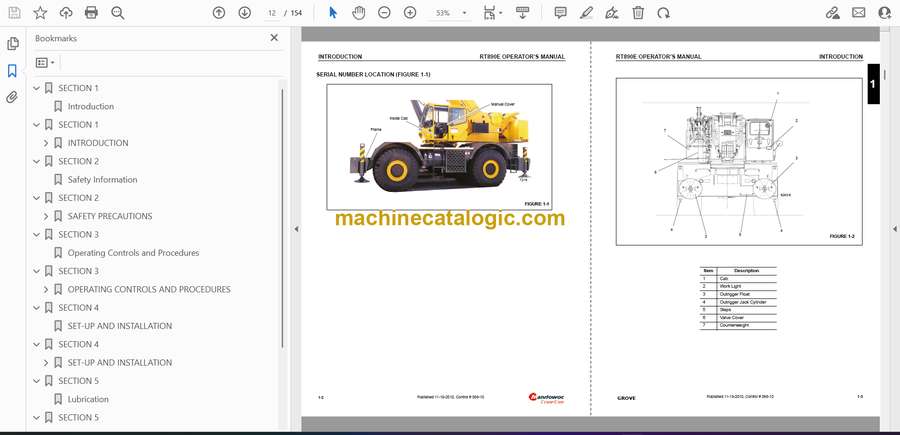Toggle the page thumbnails panel icon

pyautogui.click(x=12, y=44)
